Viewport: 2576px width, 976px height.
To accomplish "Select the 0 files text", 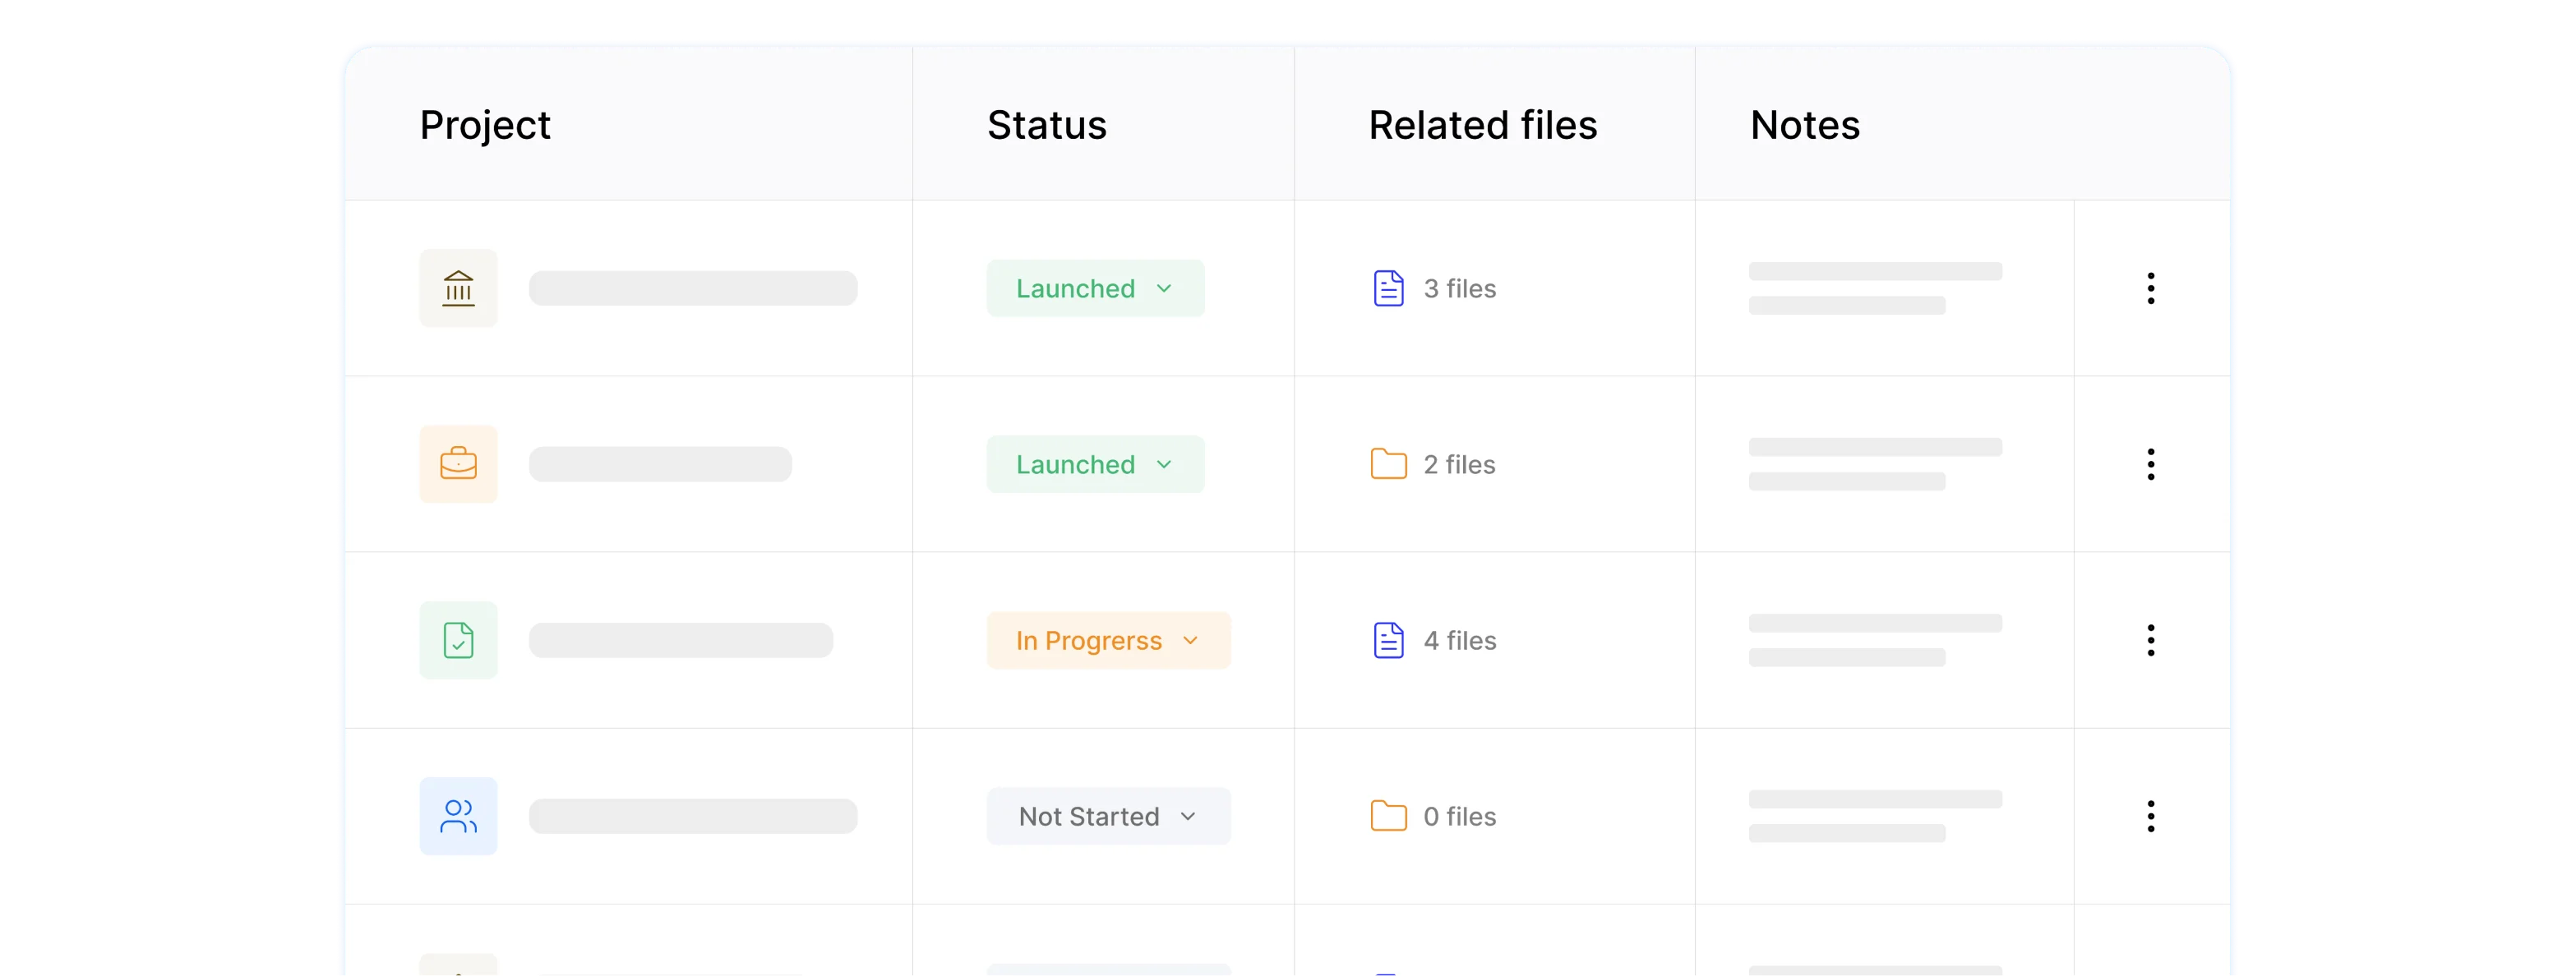I will click(x=1460, y=816).
